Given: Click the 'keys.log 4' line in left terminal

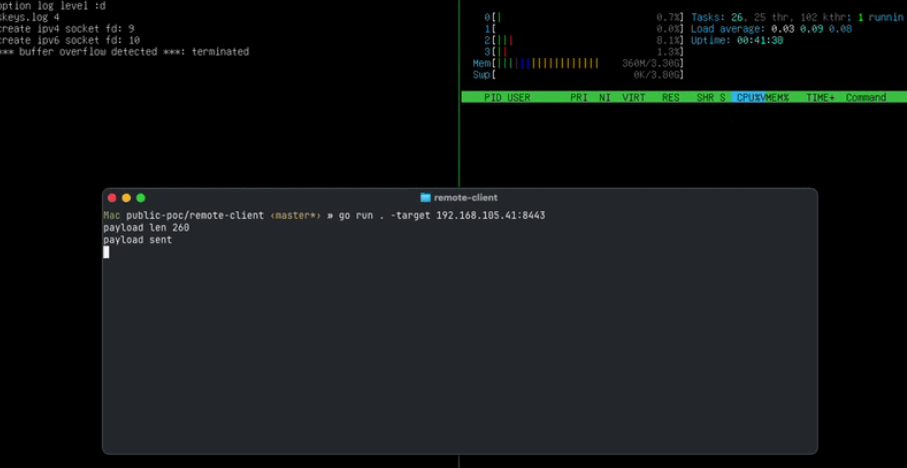Looking at the screenshot, I should click(30, 17).
